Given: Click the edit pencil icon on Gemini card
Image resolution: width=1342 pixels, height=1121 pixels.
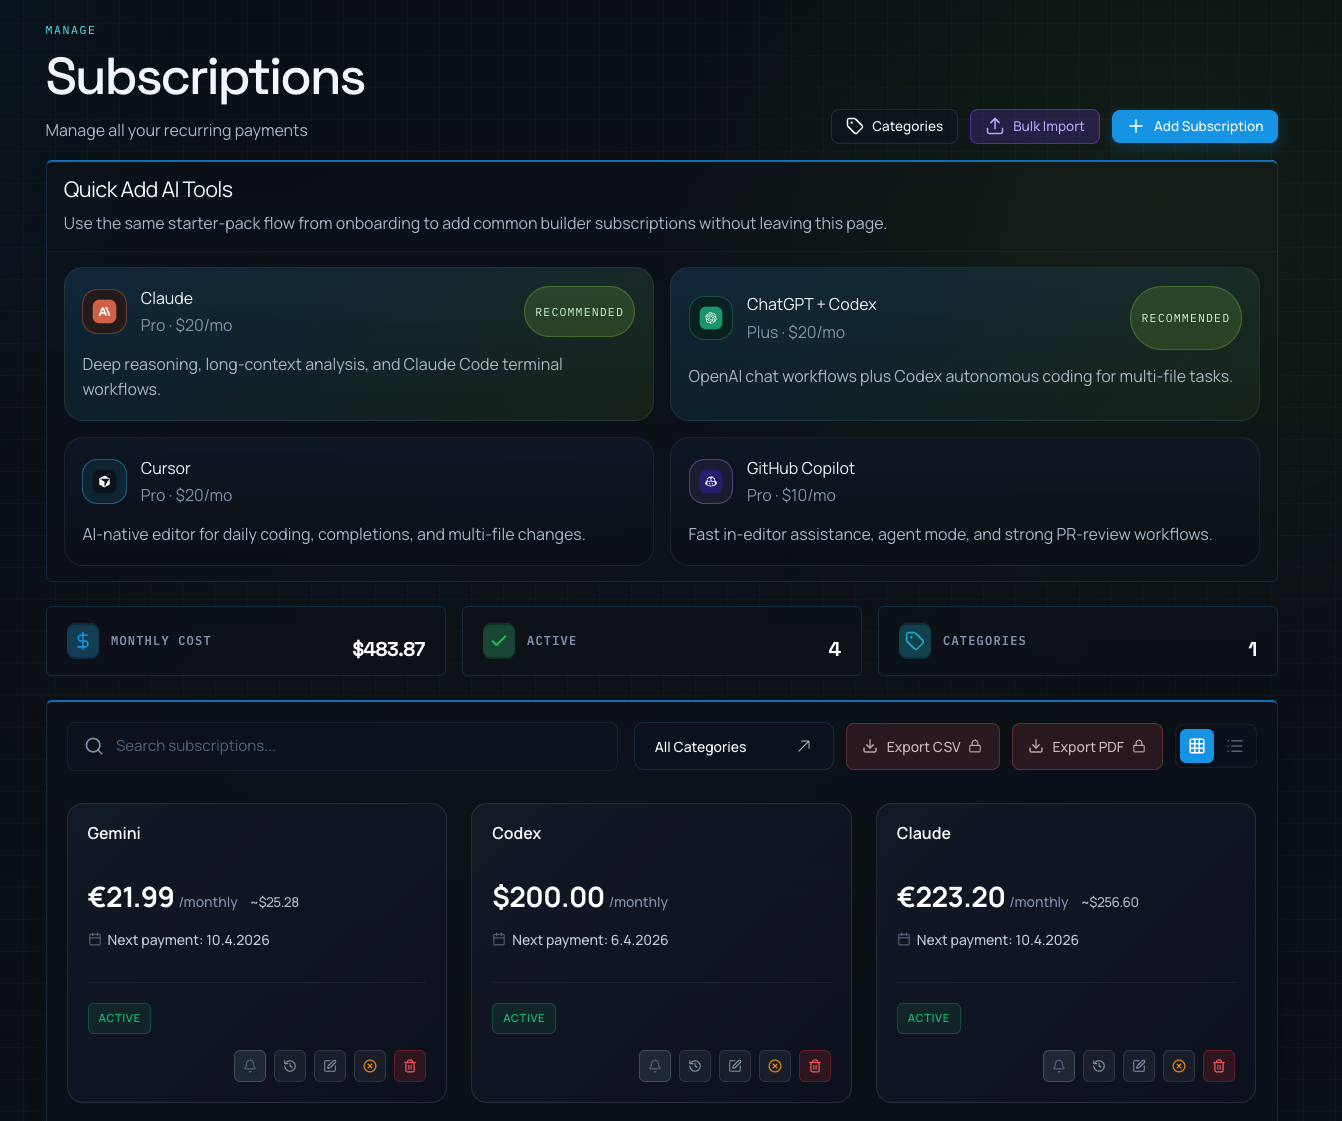Looking at the screenshot, I should coord(330,1066).
